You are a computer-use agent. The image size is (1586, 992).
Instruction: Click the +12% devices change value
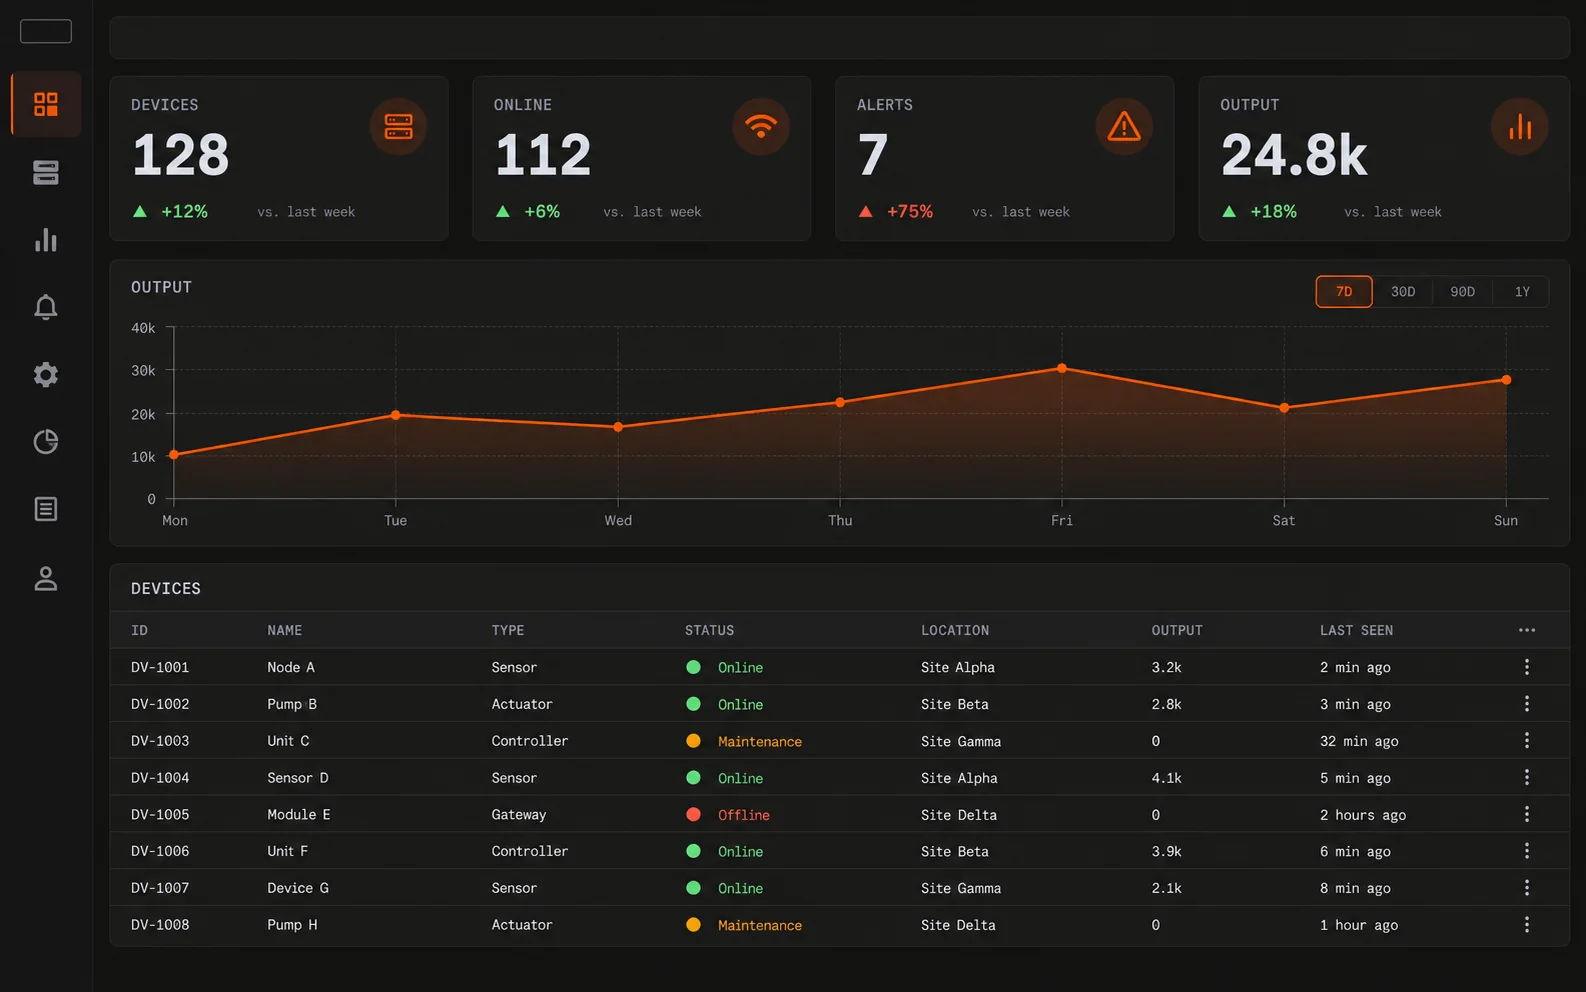(185, 212)
